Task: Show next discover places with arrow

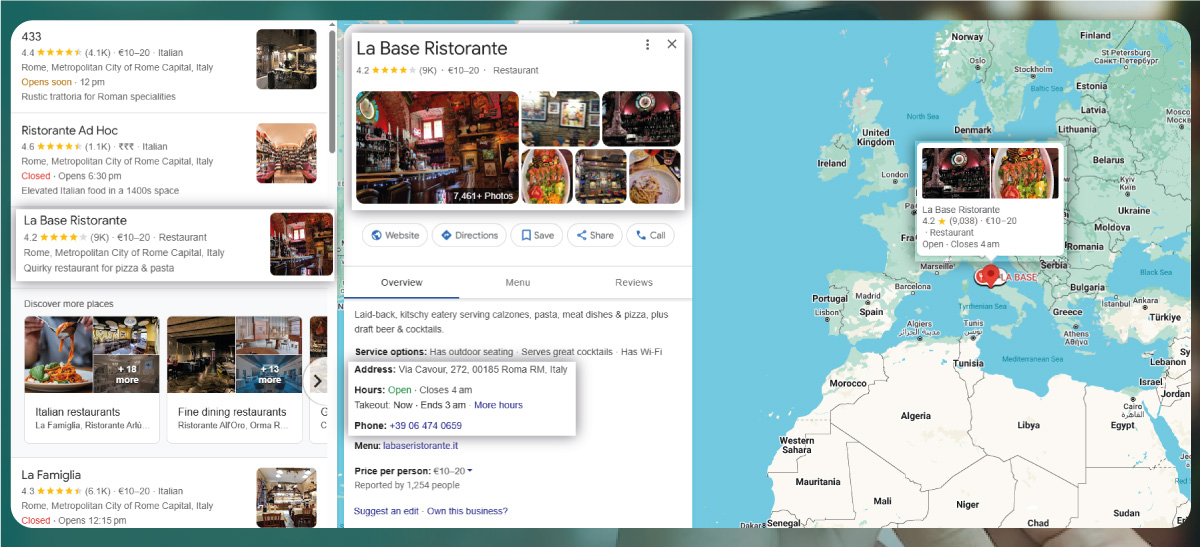Action: point(317,381)
